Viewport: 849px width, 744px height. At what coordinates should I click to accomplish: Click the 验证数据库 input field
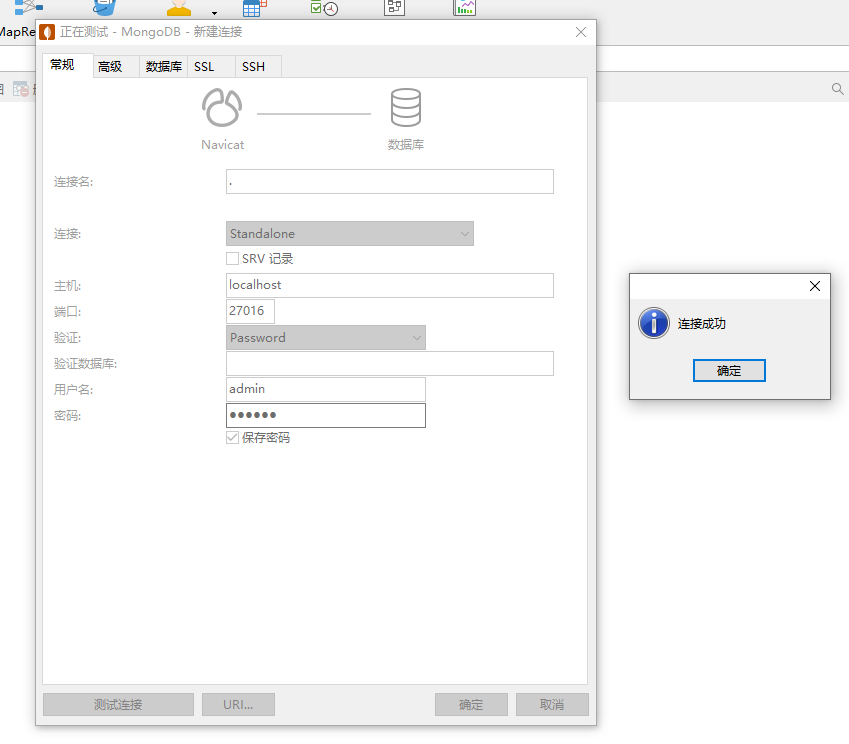390,363
